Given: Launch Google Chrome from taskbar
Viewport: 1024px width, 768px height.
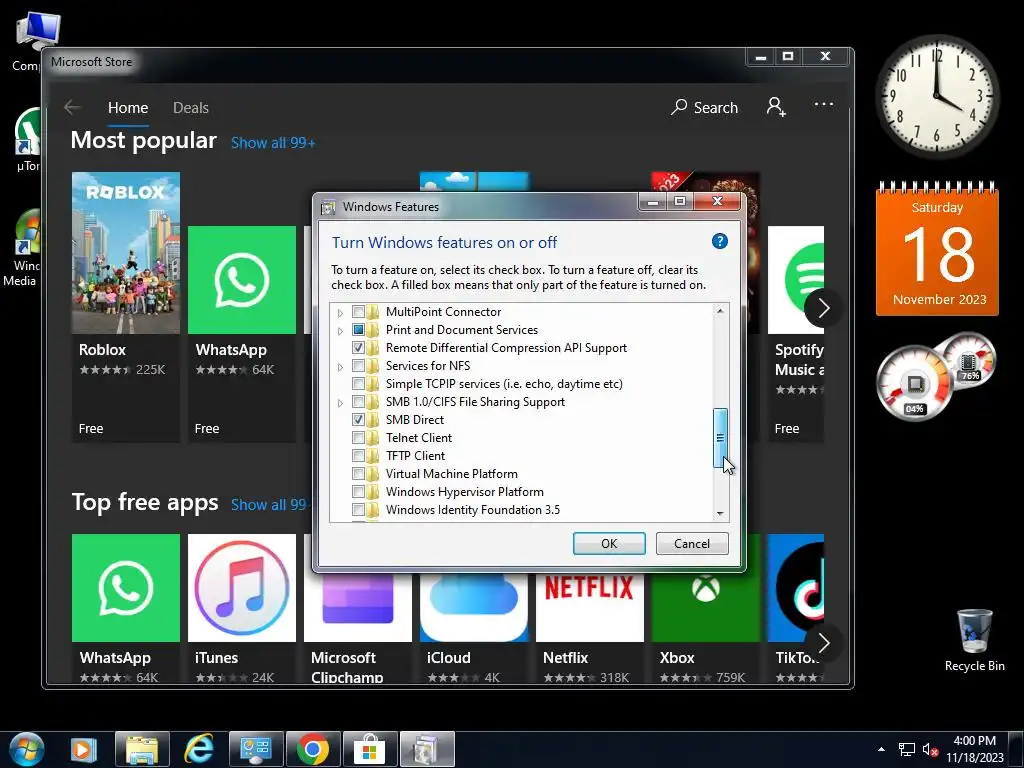Looking at the screenshot, I should tap(312, 749).
